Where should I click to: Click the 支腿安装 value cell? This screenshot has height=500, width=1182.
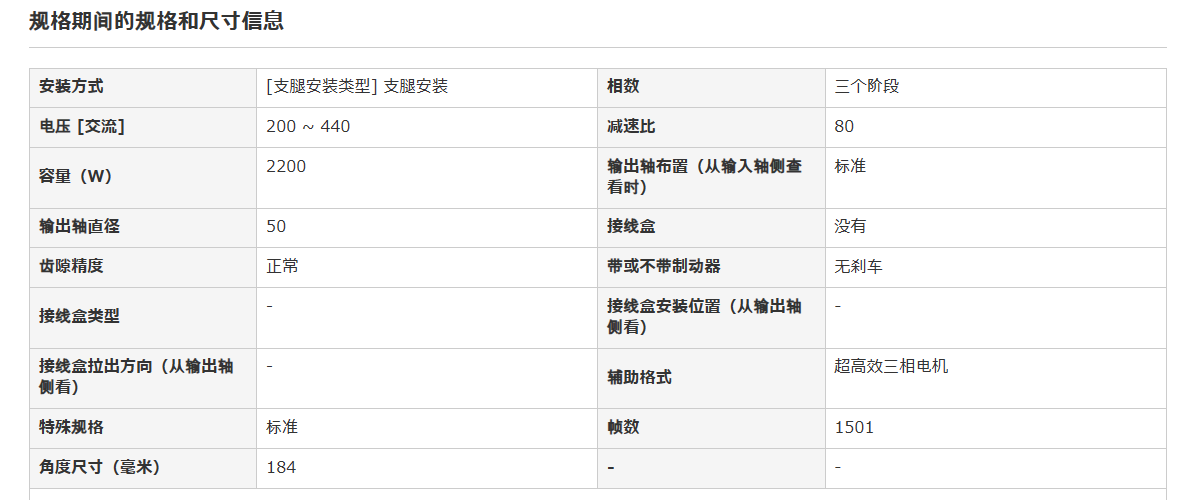[427, 87]
